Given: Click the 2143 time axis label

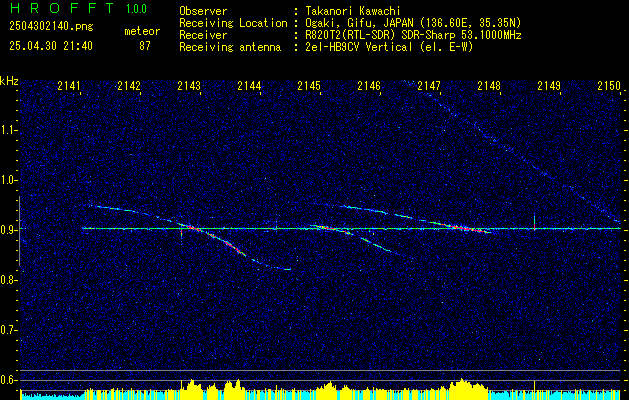Looking at the screenshot, I should [189, 86].
